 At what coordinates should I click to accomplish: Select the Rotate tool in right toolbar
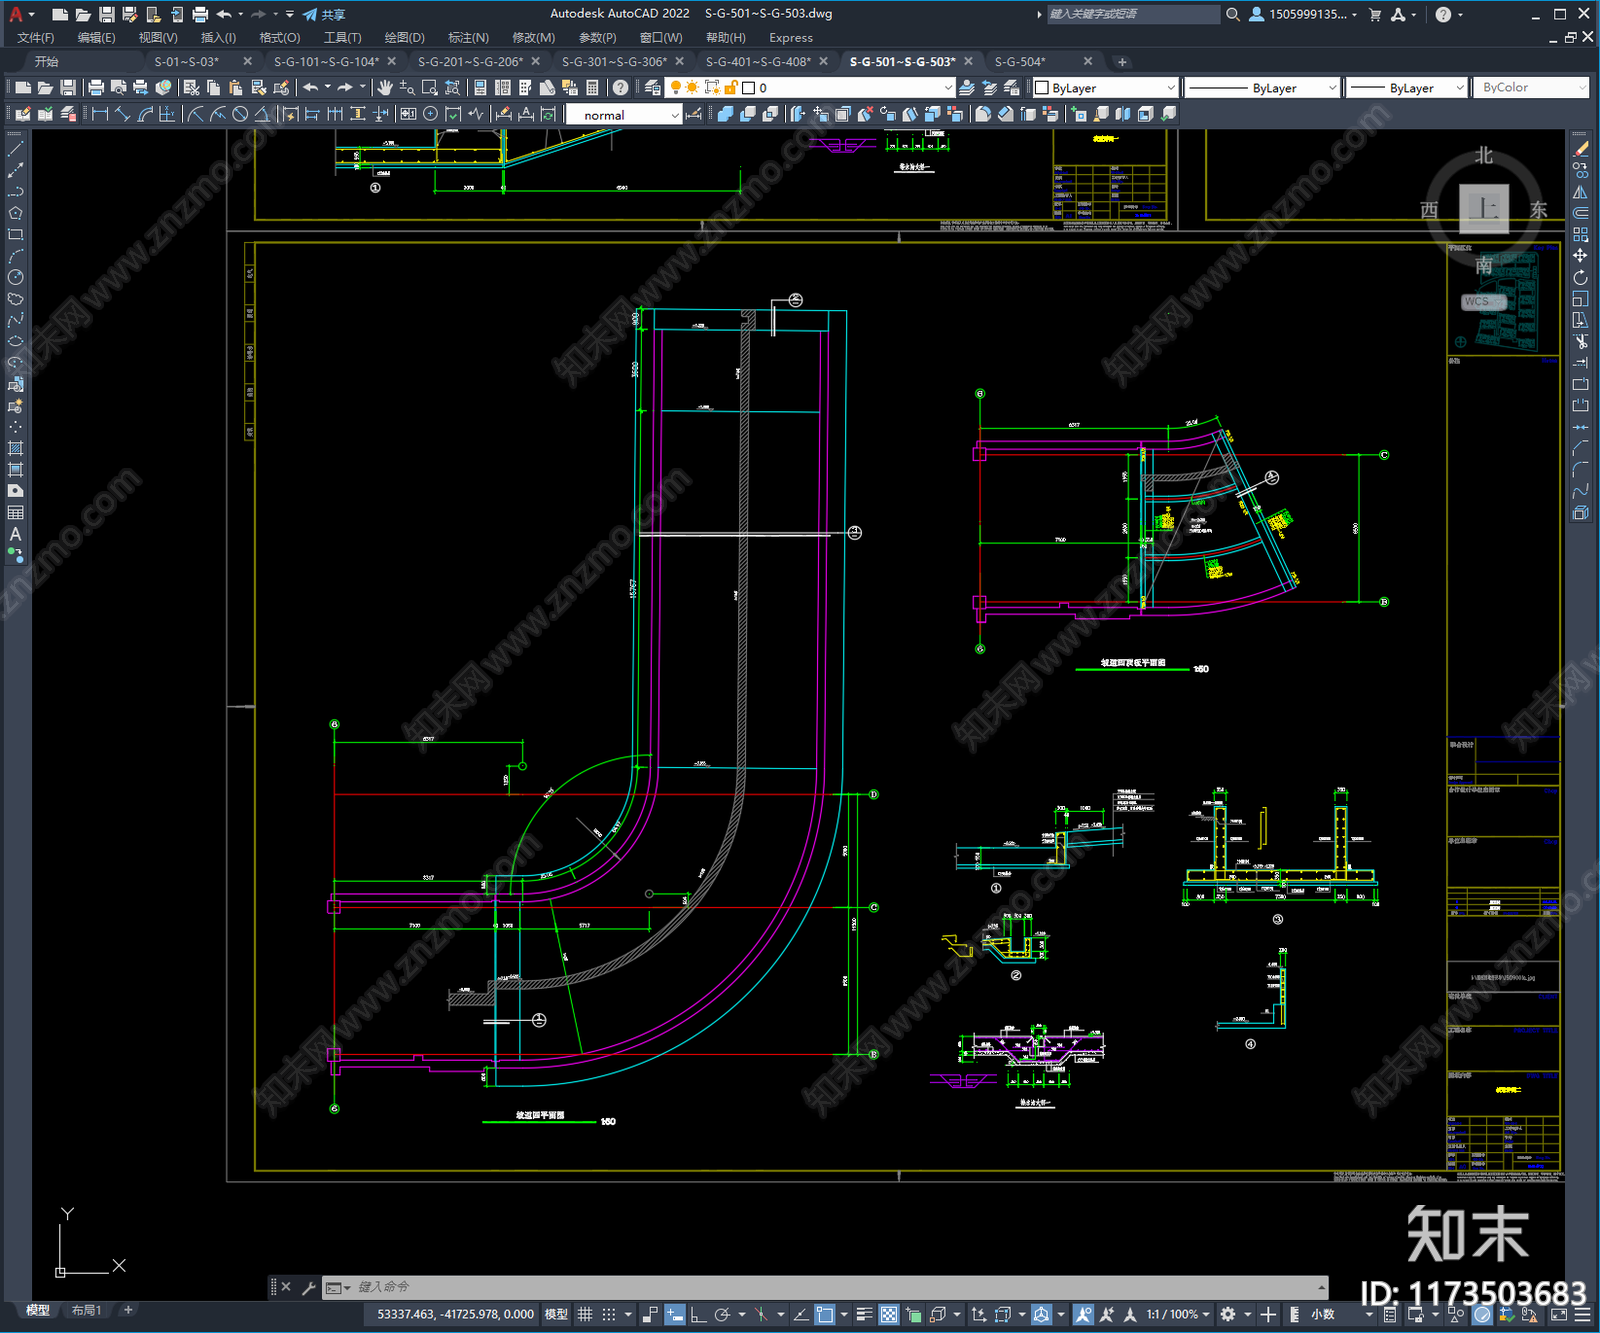click(1580, 277)
